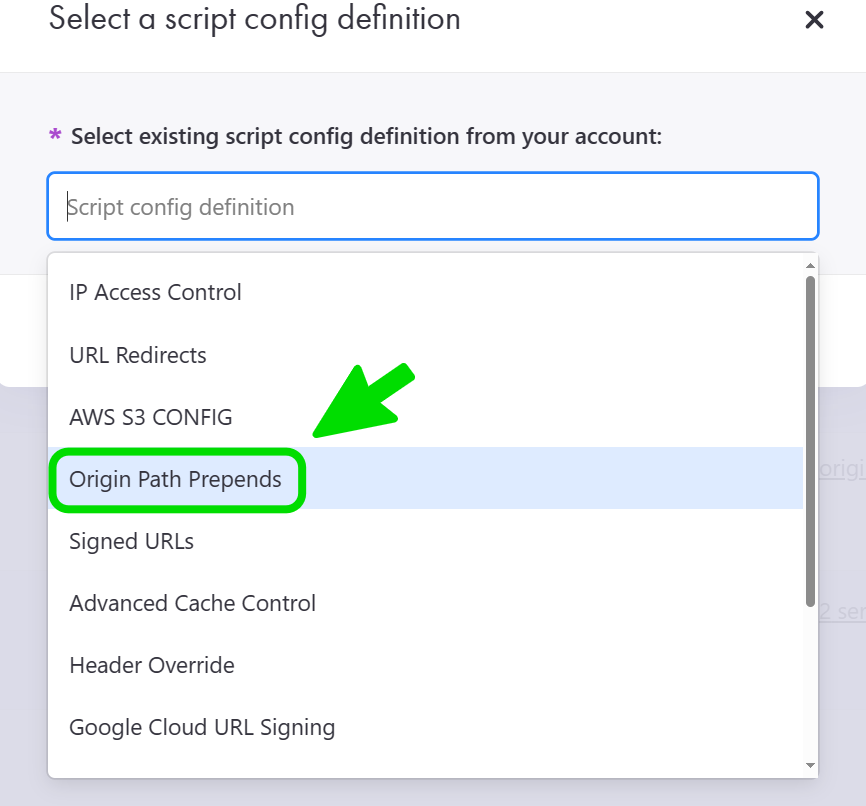
Task: Click the dropdown scrollbar down arrow
Action: tap(810, 765)
